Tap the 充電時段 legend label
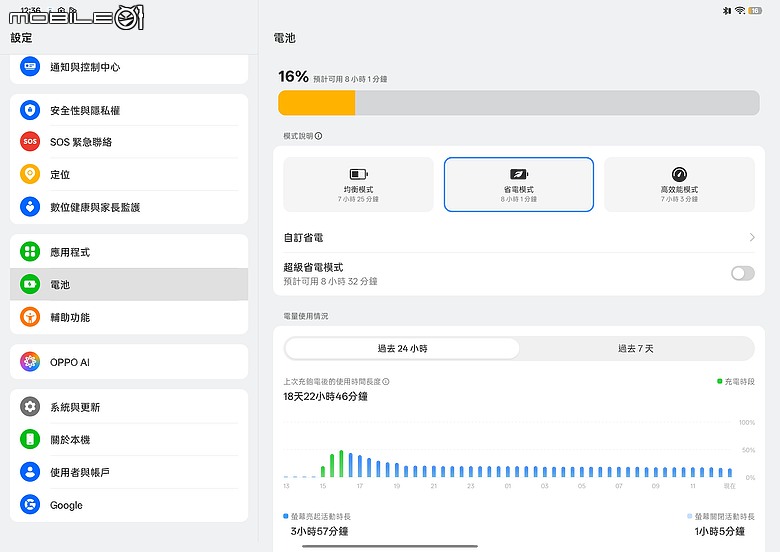 pyautogui.click(x=736, y=381)
